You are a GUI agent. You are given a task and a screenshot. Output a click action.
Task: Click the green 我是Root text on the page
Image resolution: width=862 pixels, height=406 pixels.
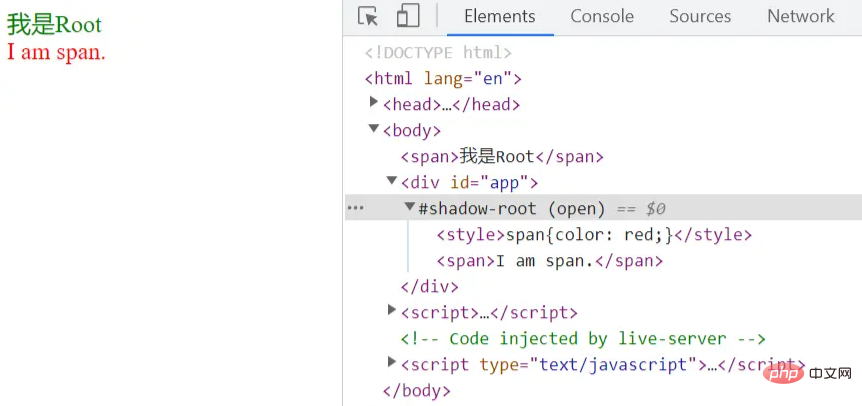[x=55, y=25]
